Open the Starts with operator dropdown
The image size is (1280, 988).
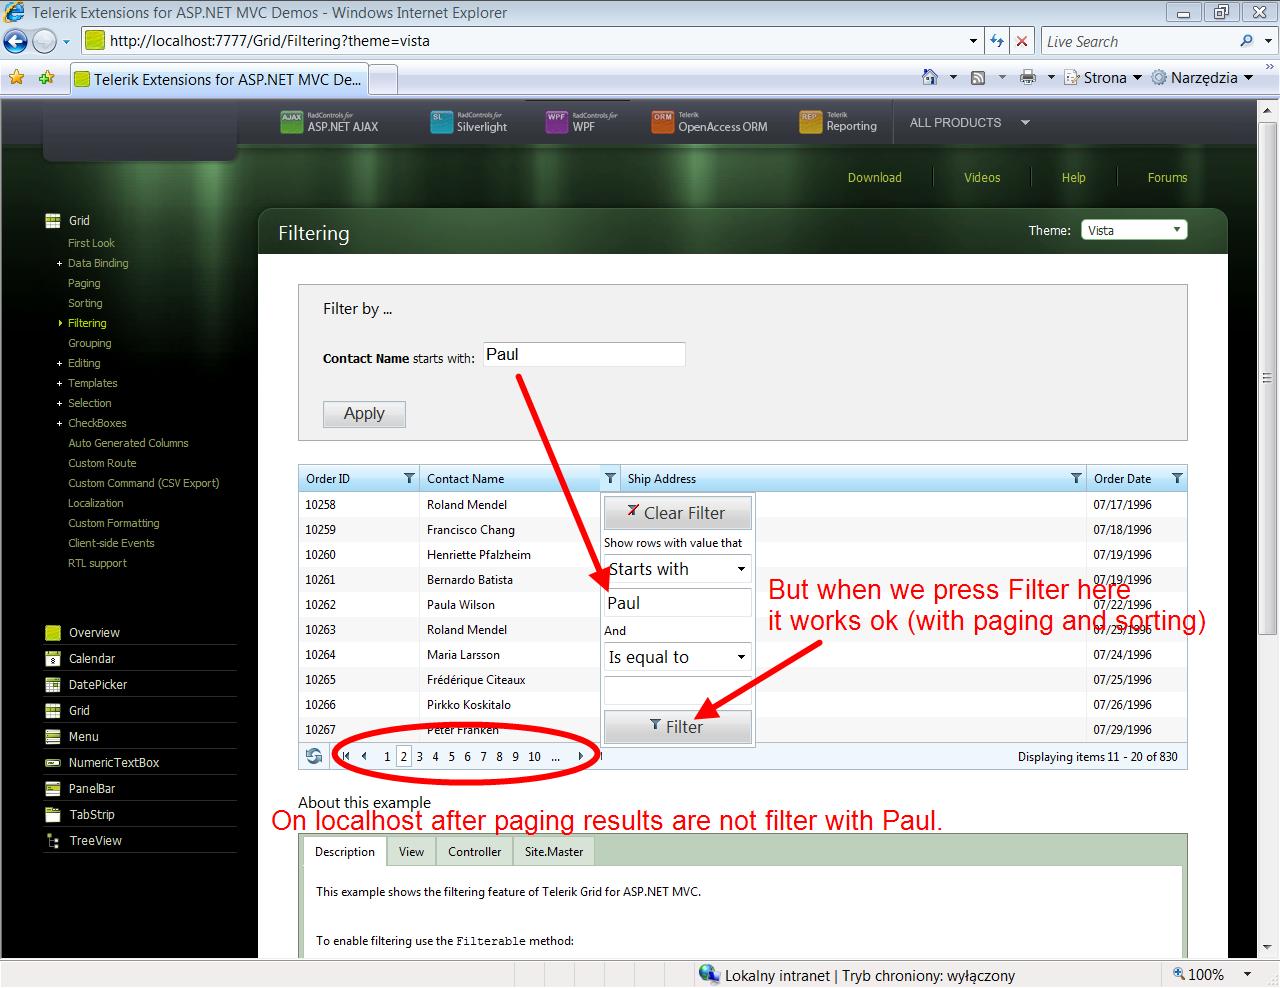pyautogui.click(x=677, y=569)
